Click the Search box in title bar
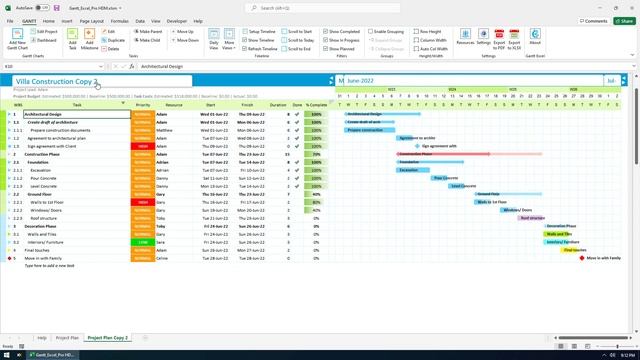The image size is (640, 360). pos(322,8)
